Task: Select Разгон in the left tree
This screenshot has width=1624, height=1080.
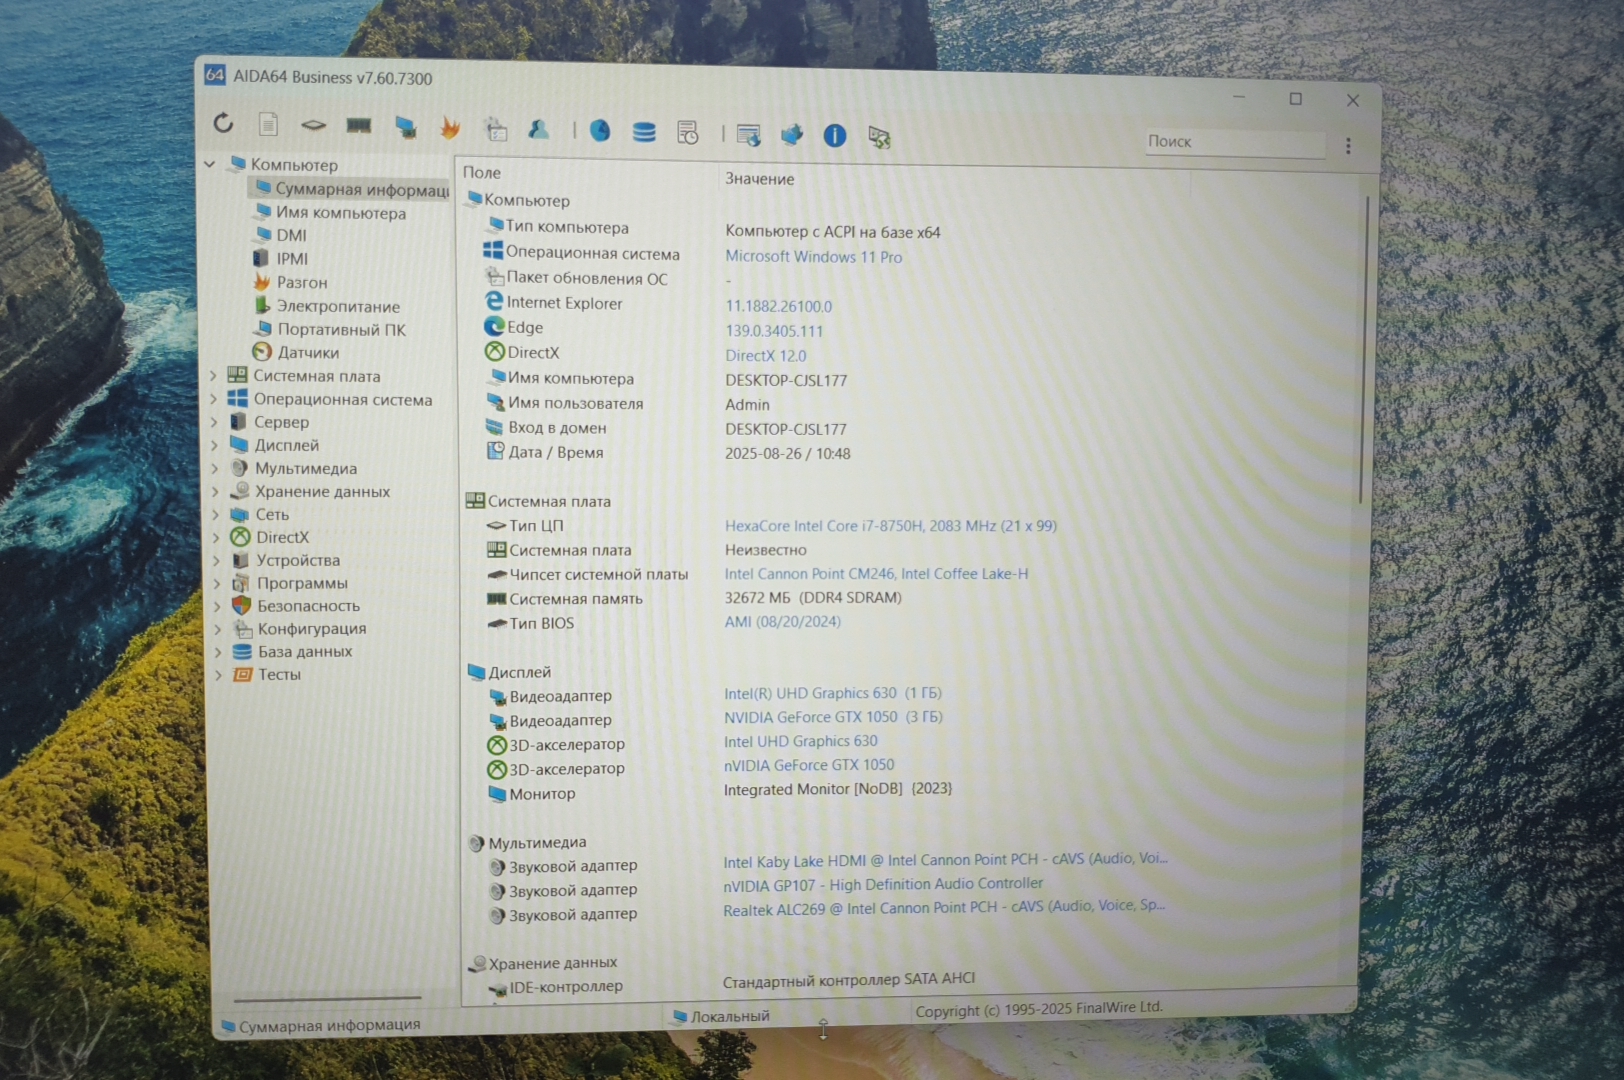Action: point(291,282)
